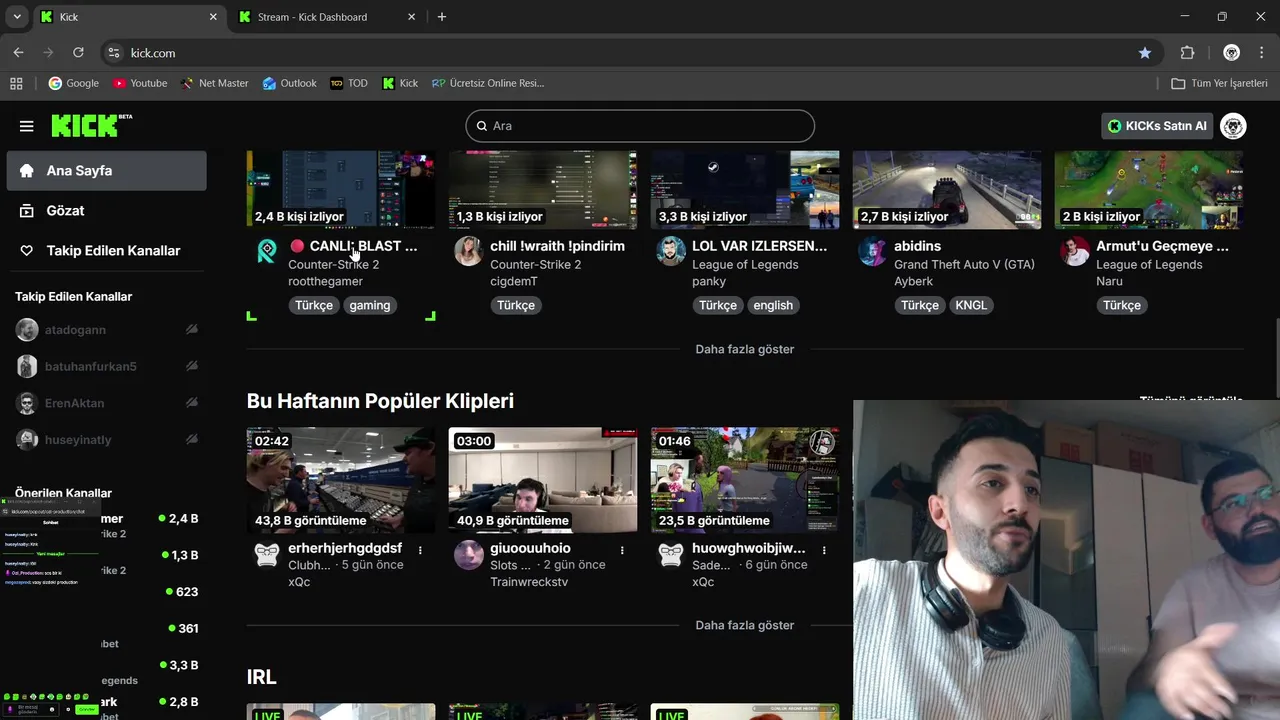1280x720 pixels.
Task: Open a new browser tab
Action: click(x=442, y=17)
